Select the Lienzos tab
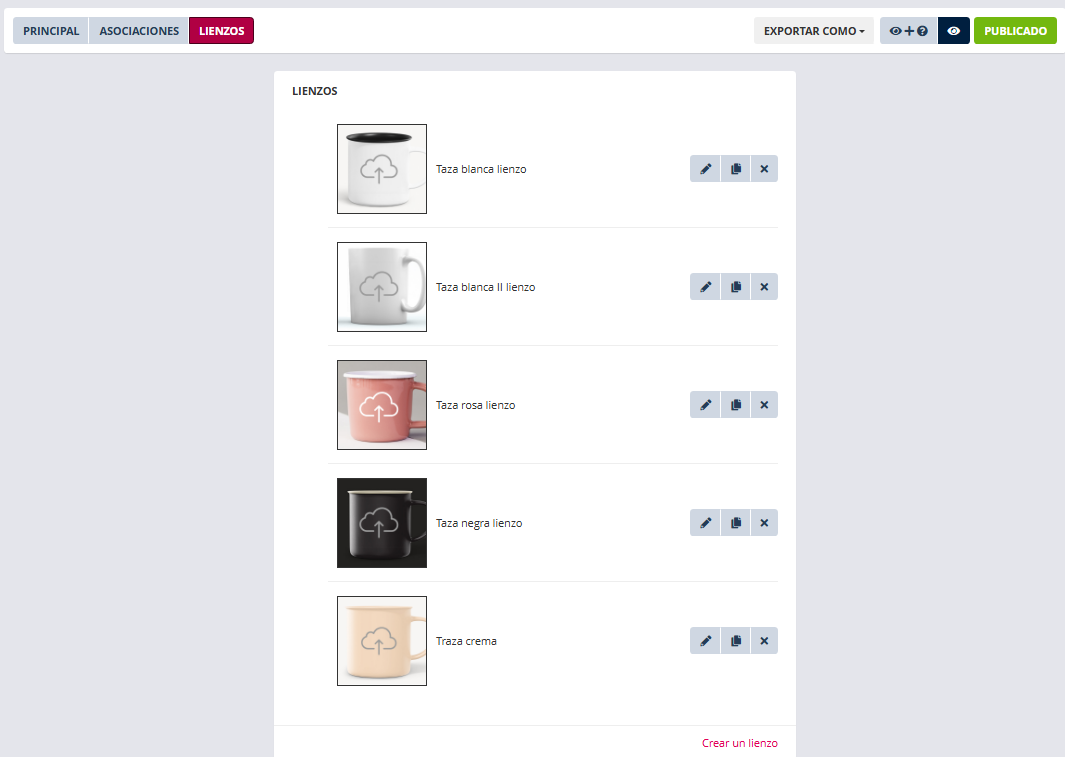 pos(221,31)
